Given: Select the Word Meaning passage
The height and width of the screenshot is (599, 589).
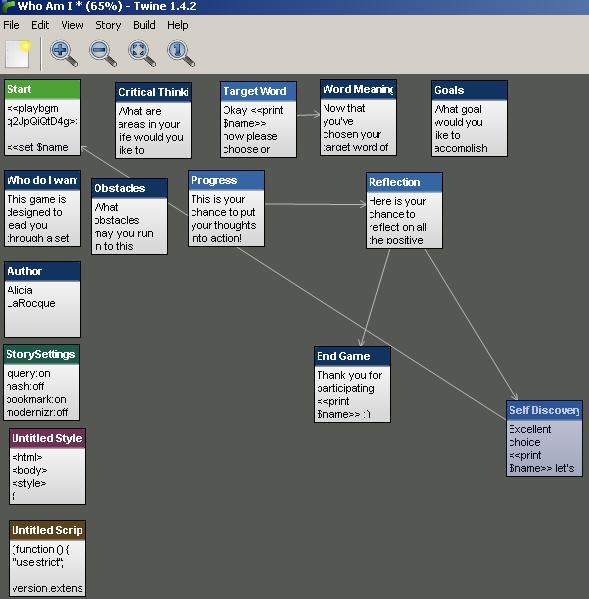Looking at the screenshot, I should [x=358, y=117].
